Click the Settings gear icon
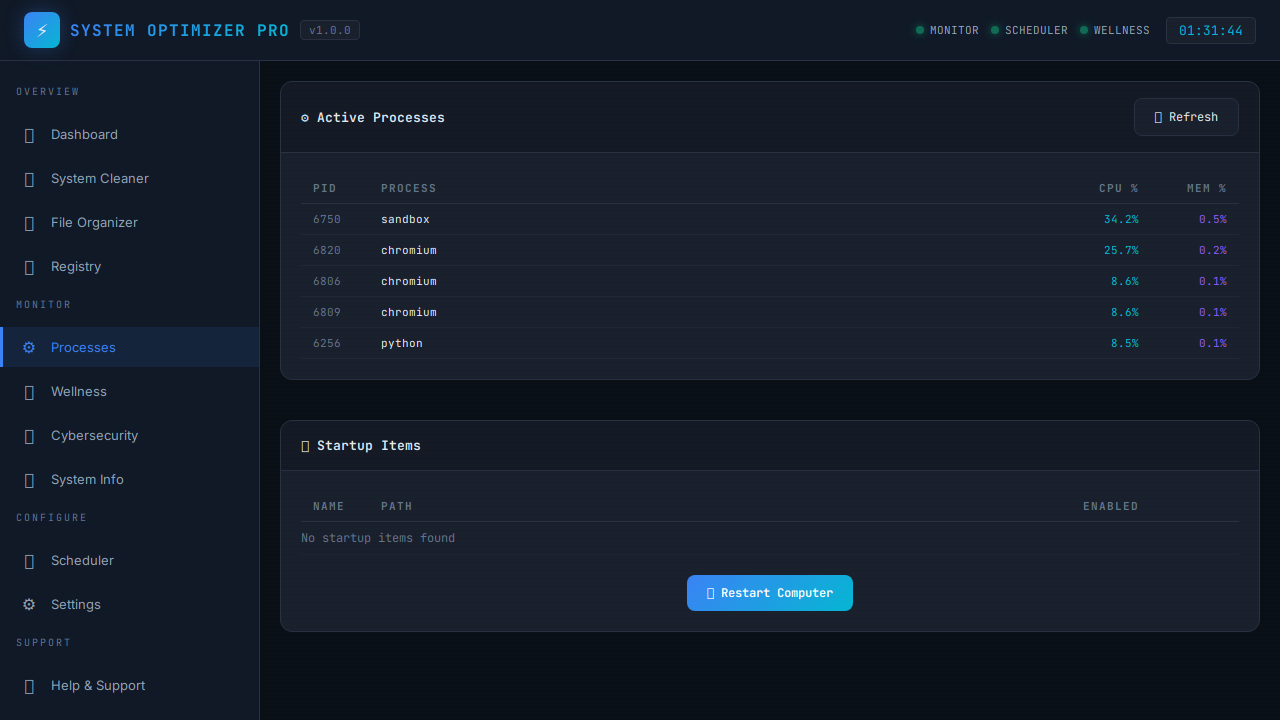This screenshot has height=720, width=1280. tap(29, 604)
